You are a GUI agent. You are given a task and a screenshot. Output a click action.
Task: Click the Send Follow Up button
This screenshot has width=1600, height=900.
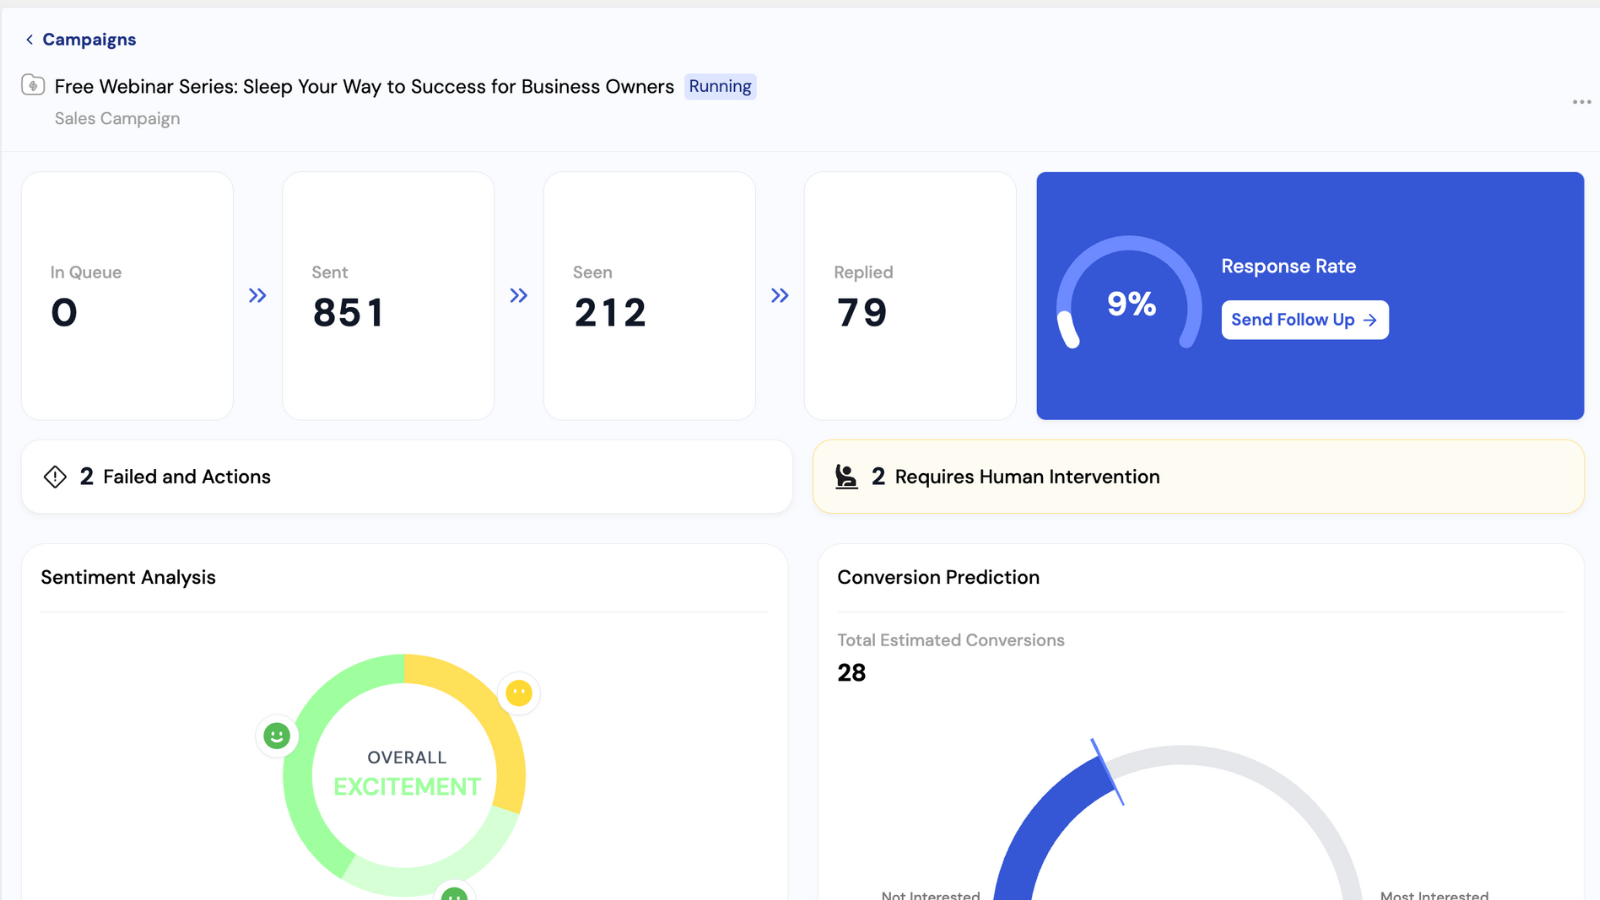pos(1304,320)
